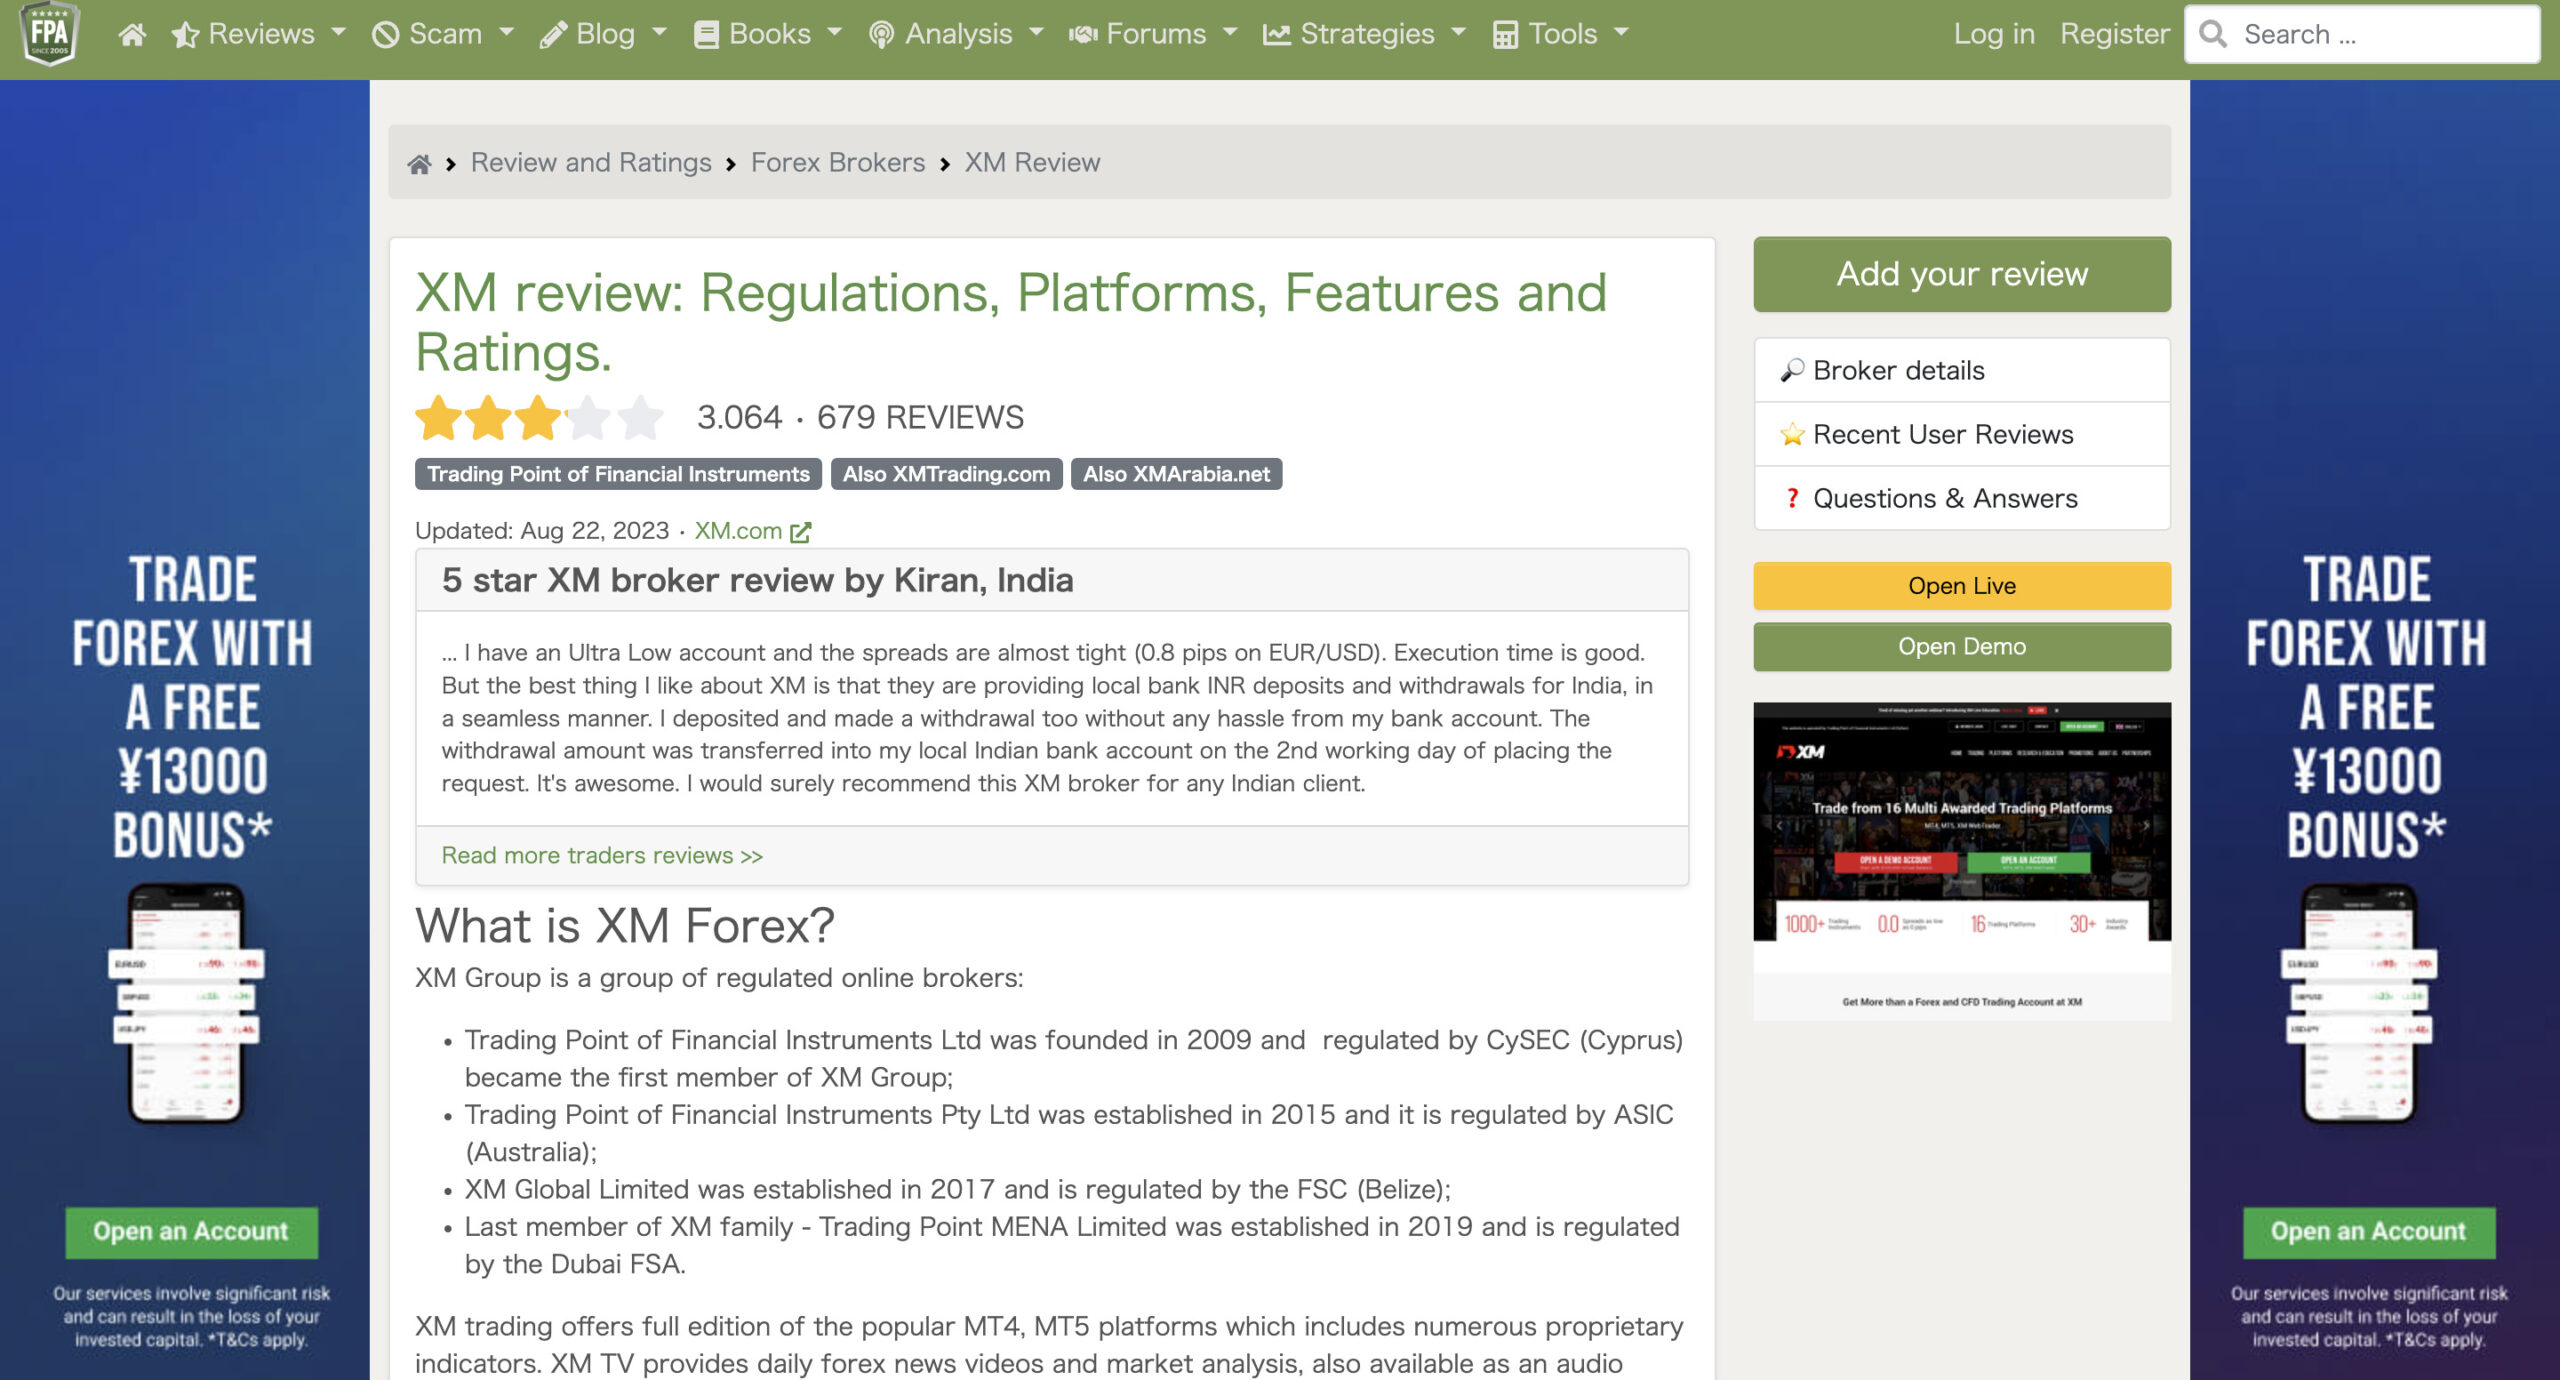Click the chart icon beside Strategies
Viewport: 2560px width, 1380px height.
click(1276, 35)
